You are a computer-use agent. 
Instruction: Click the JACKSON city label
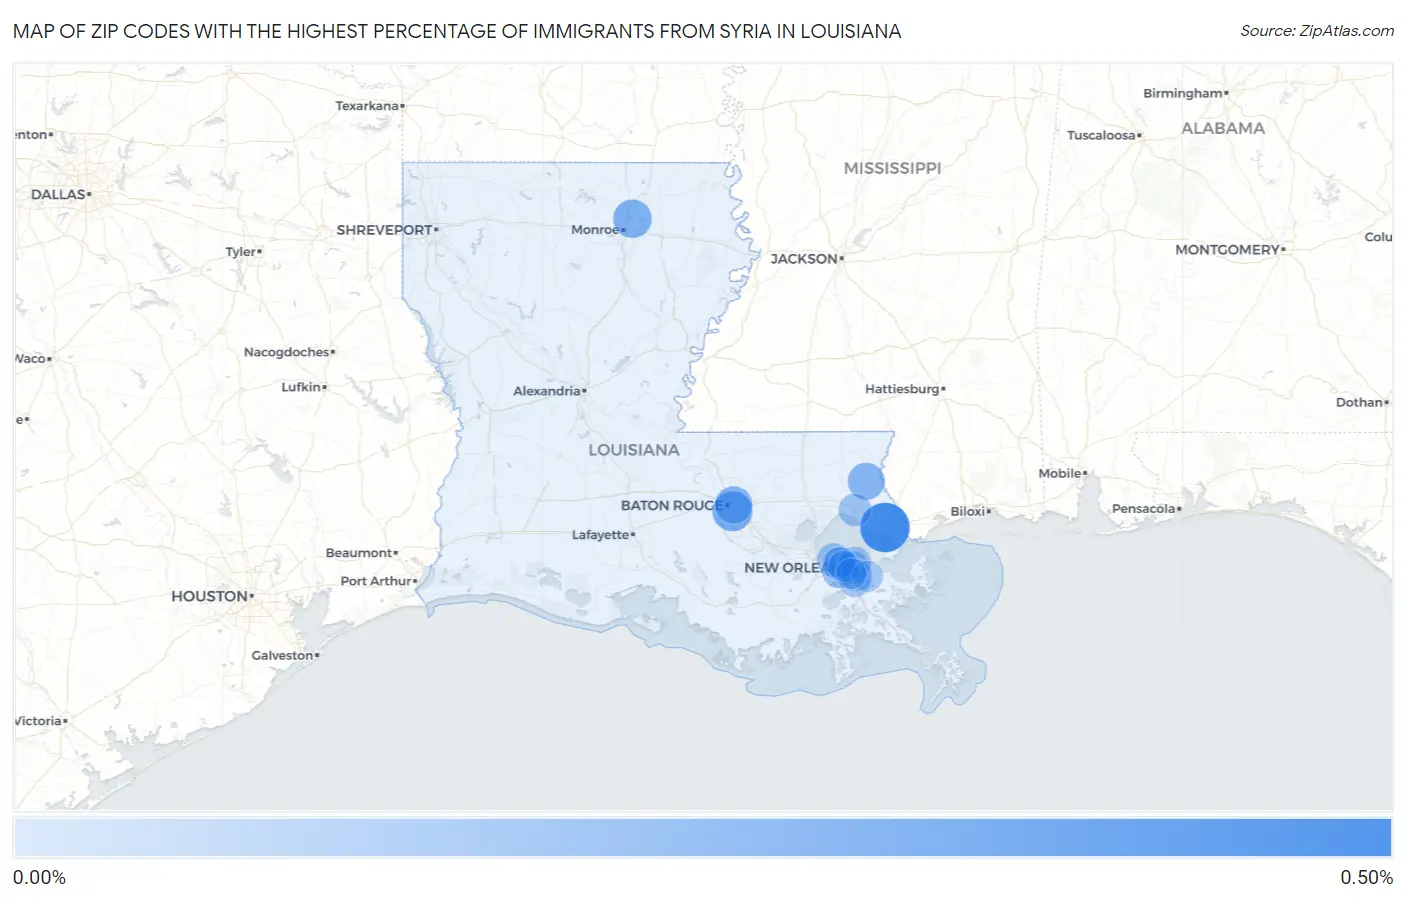pos(804,259)
